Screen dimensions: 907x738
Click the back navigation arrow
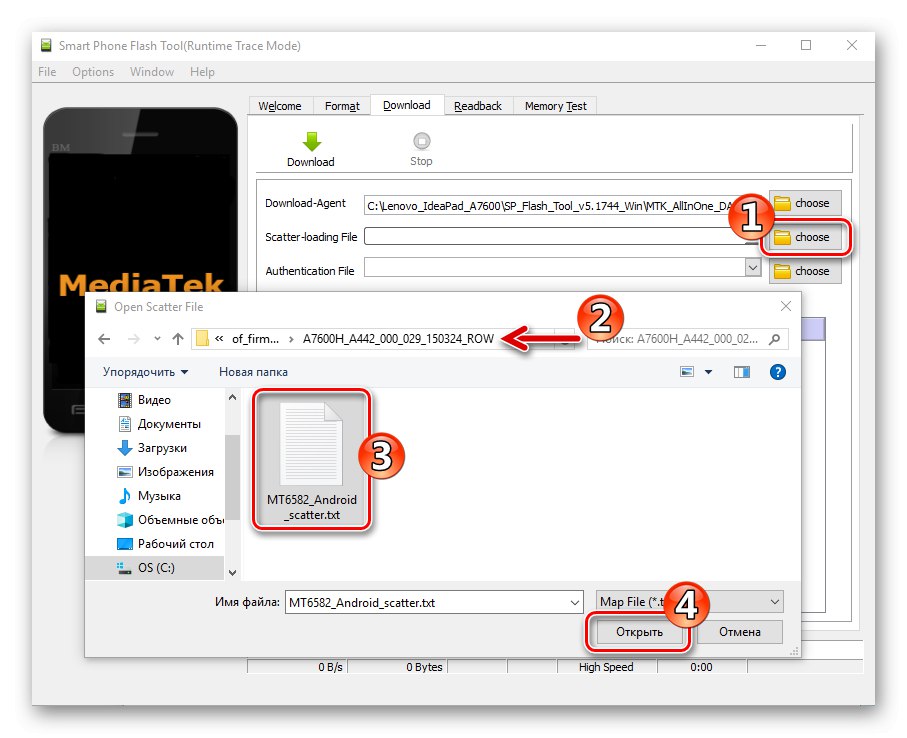click(104, 338)
